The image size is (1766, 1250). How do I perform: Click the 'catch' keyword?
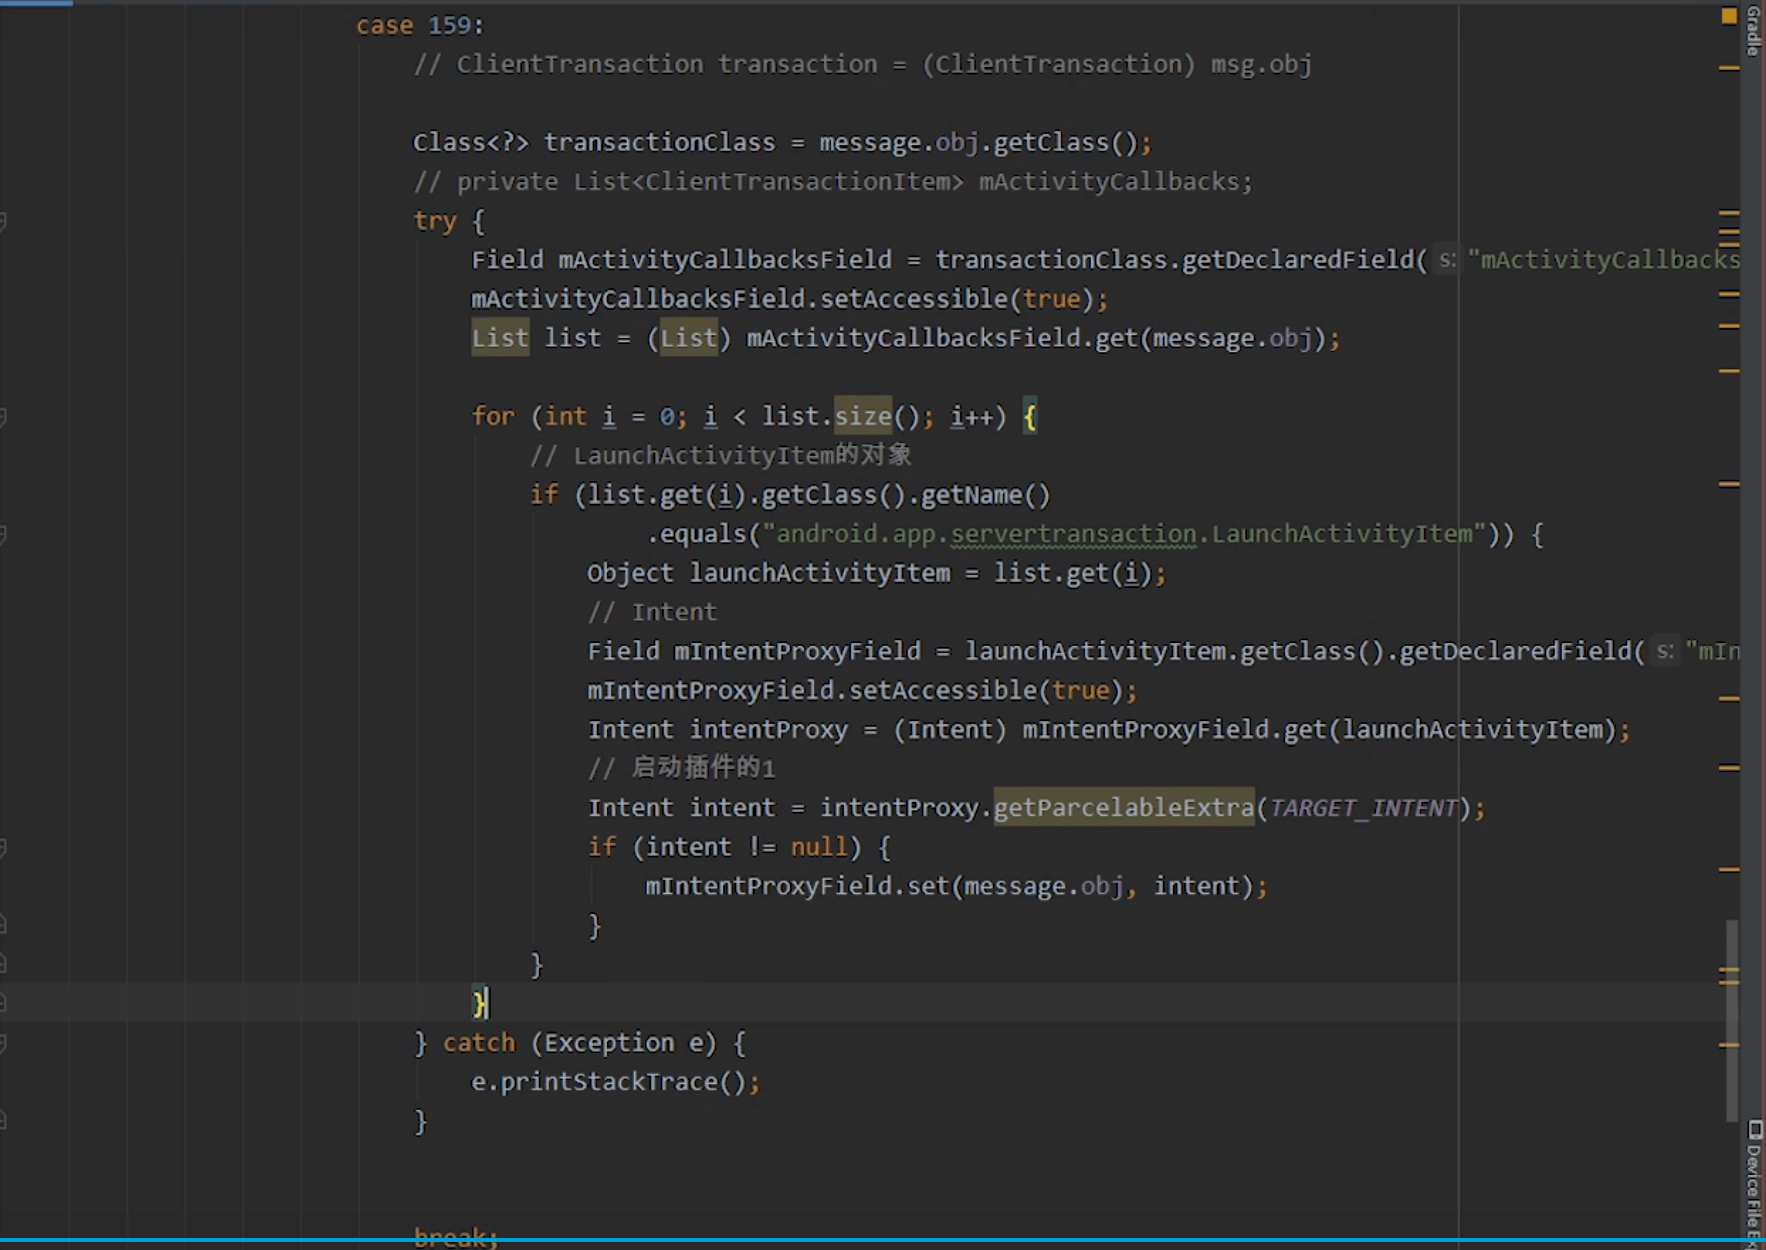(479, 1043)
